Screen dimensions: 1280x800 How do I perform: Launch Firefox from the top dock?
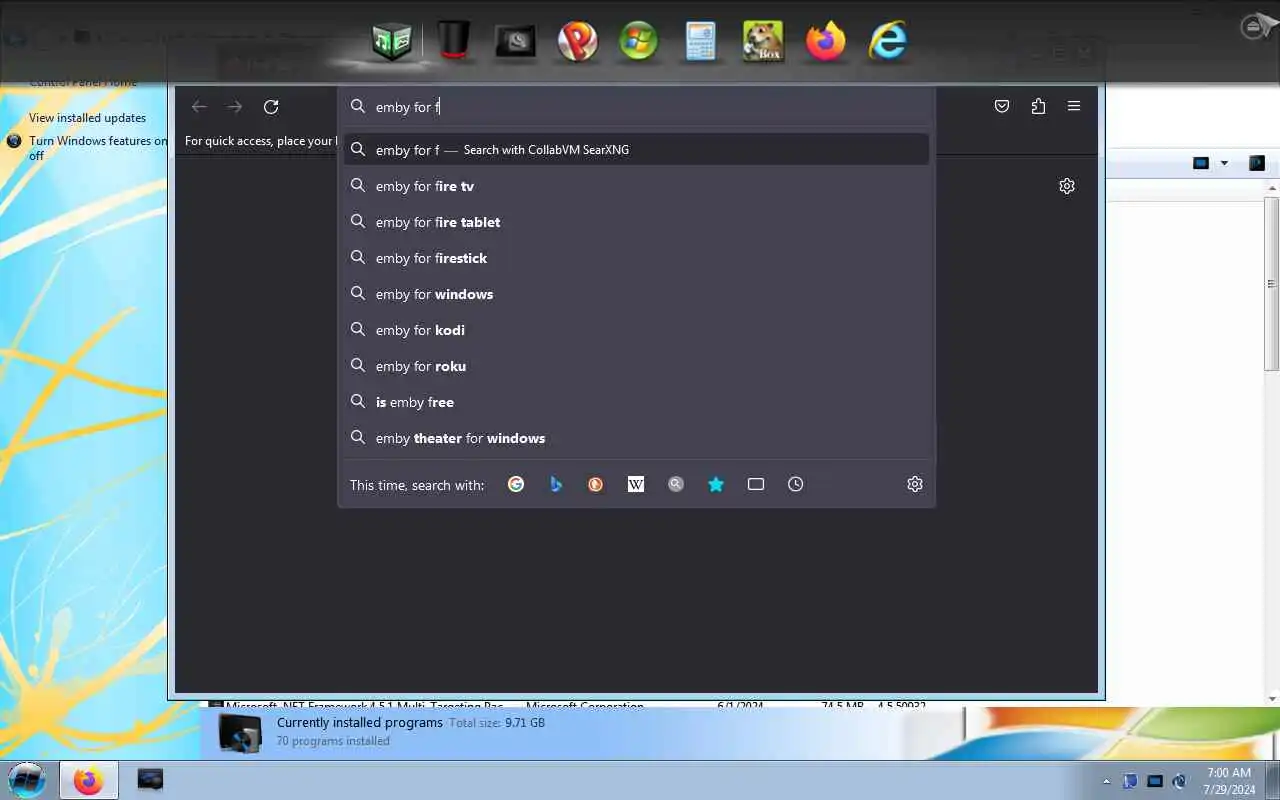[x=826, y=42]
